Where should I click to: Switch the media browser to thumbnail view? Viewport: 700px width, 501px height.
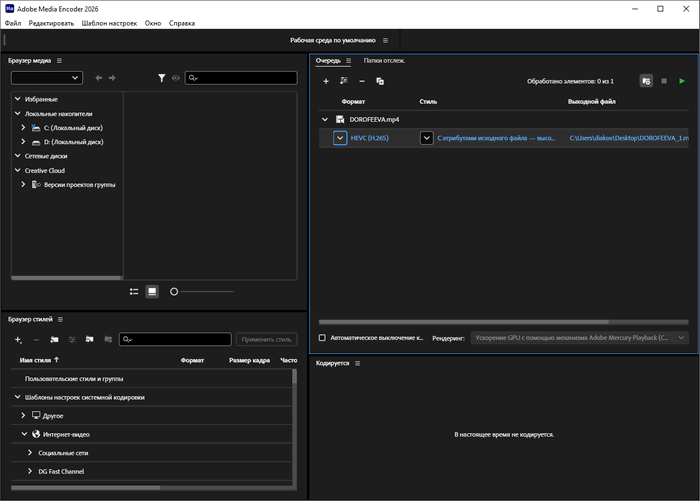pyautogui.click(x=152, y=291)
